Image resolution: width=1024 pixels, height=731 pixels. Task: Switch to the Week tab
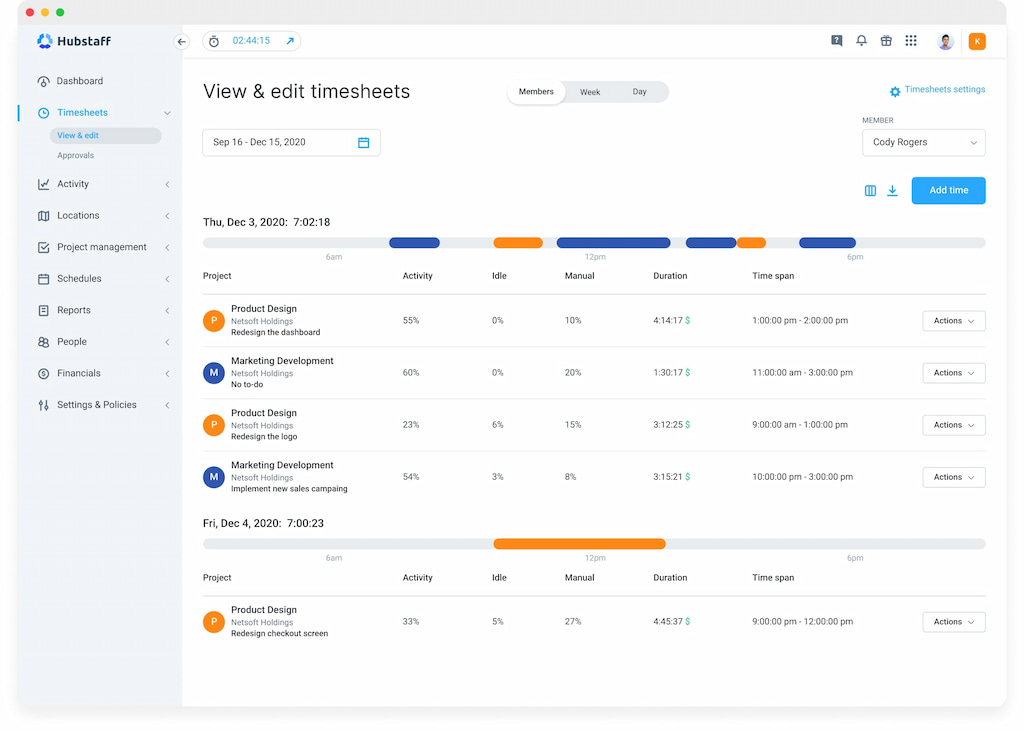click(589, 91)
